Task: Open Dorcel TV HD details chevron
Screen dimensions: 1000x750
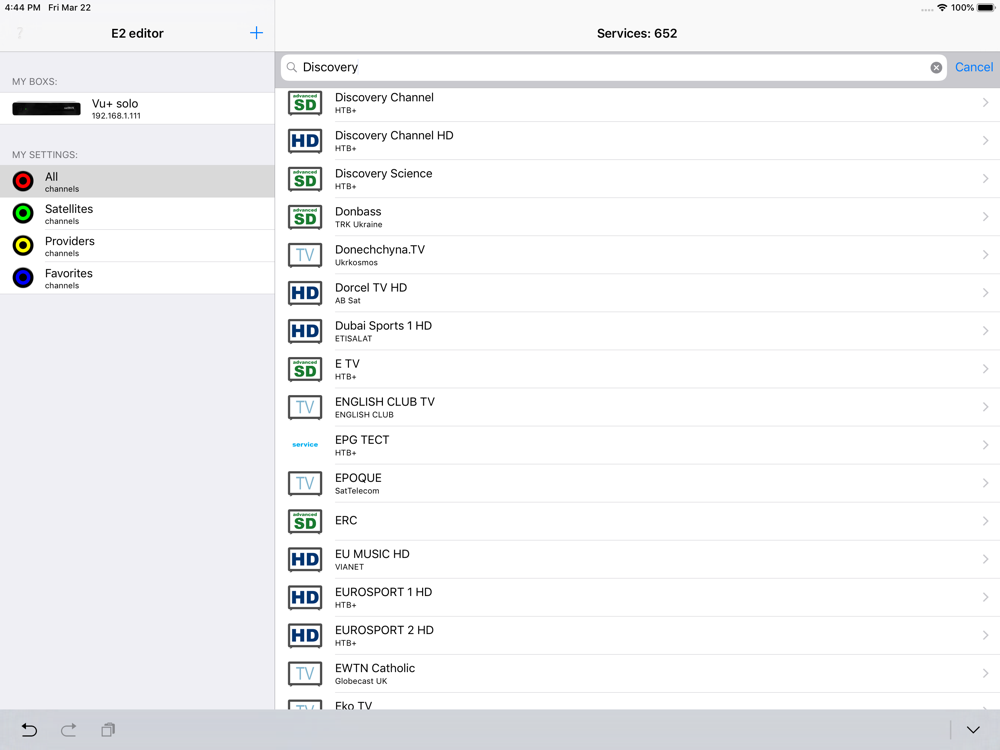Action: (x=985, y=293)
